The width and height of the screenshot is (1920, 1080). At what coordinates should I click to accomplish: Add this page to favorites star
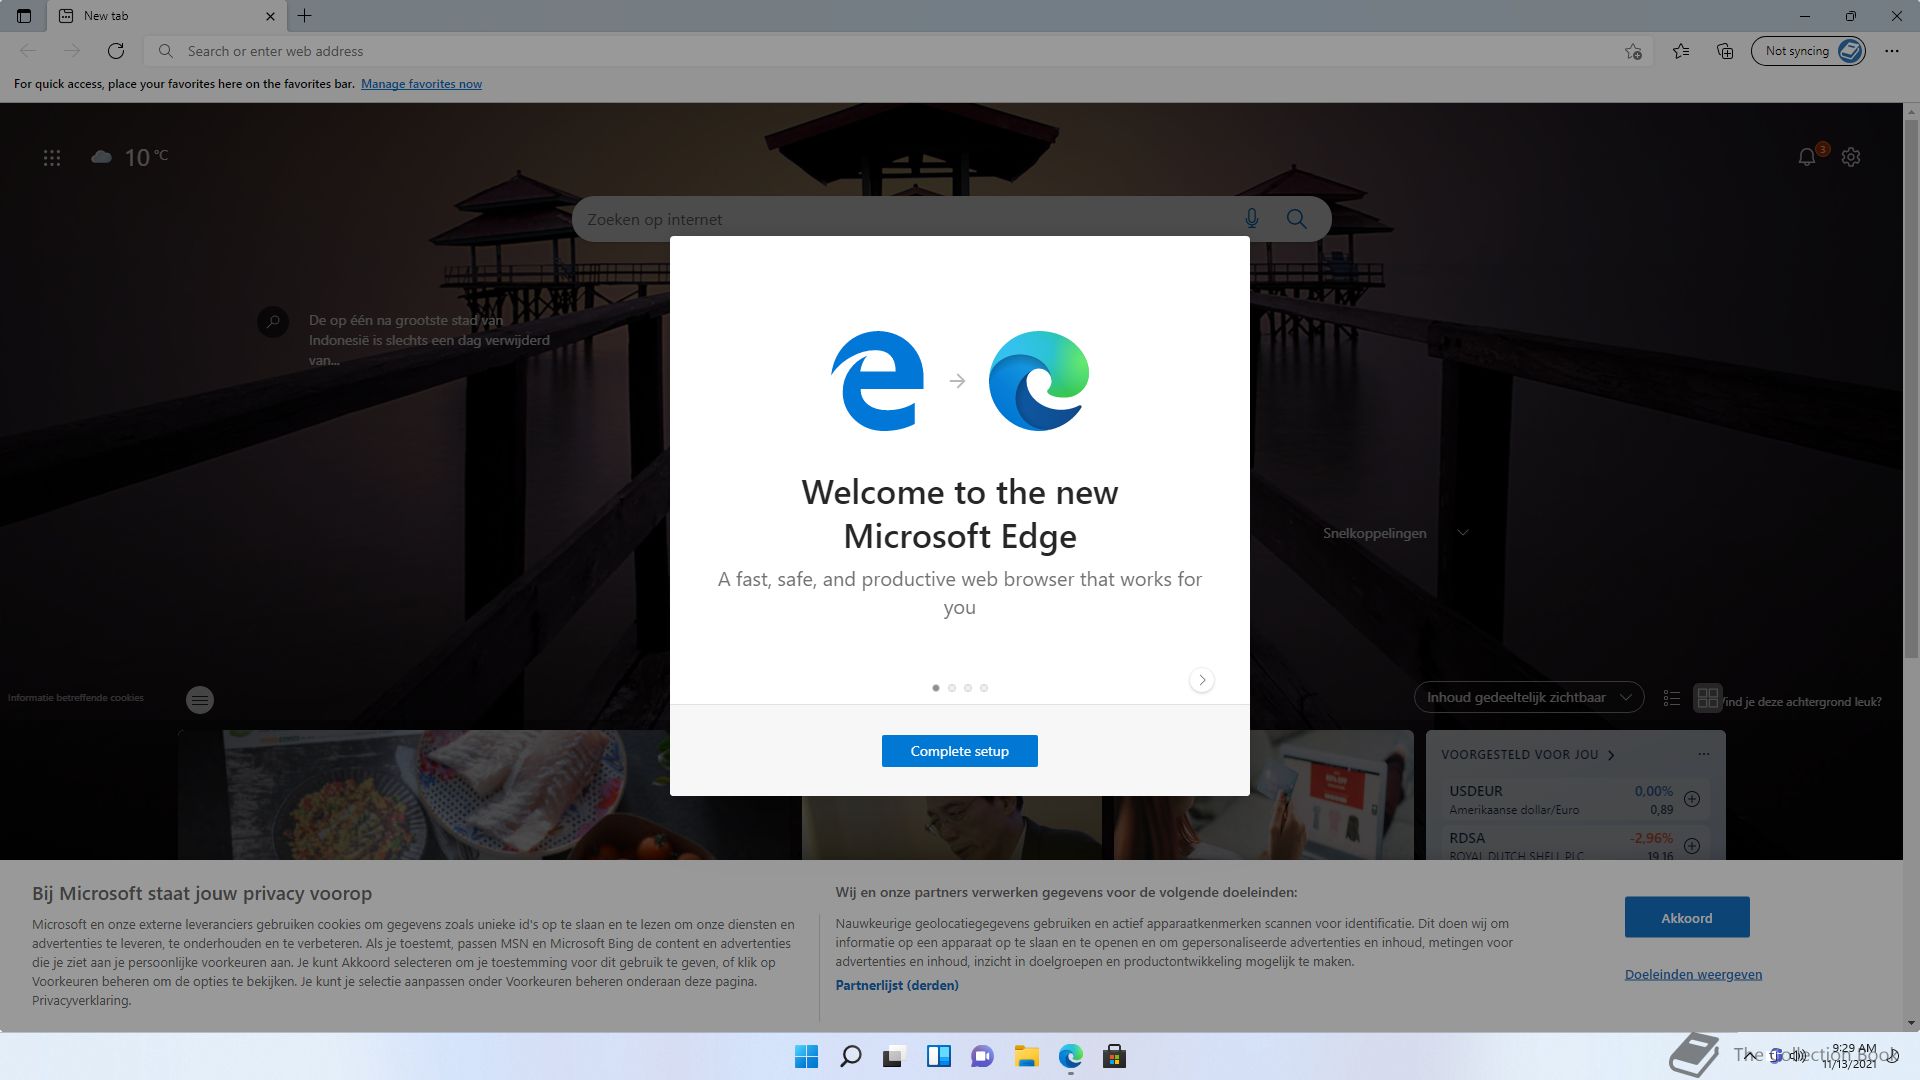pos(1633,51)
